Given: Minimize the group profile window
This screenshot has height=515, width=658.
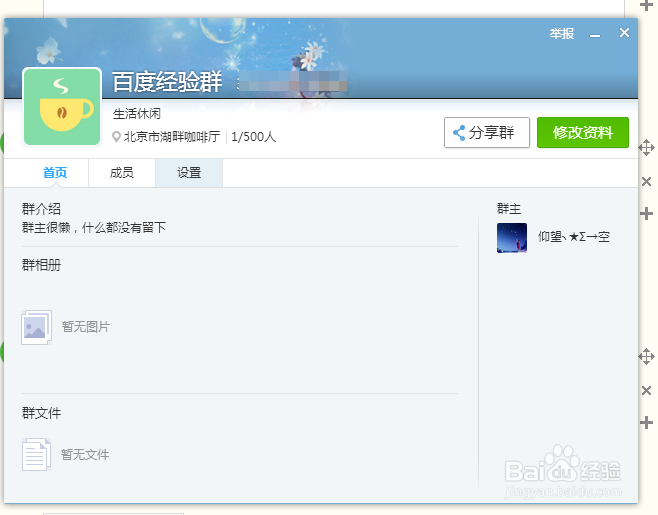Looking at the screenshot, I should click(x=595, y=35).
